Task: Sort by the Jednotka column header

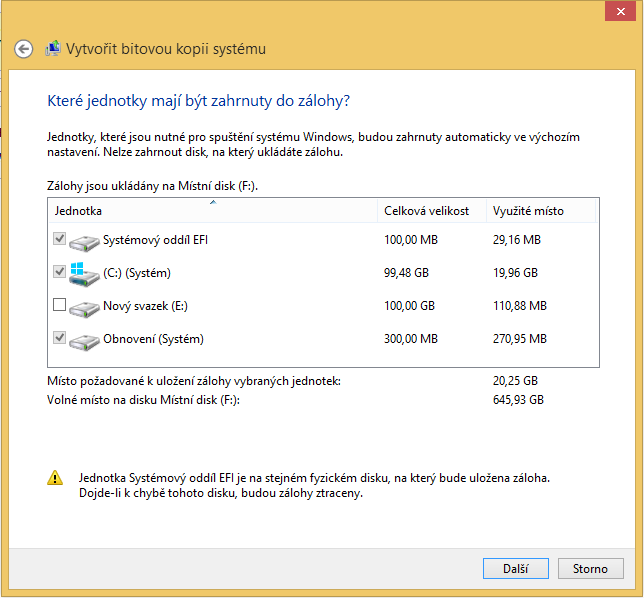Action: [213, 211]
